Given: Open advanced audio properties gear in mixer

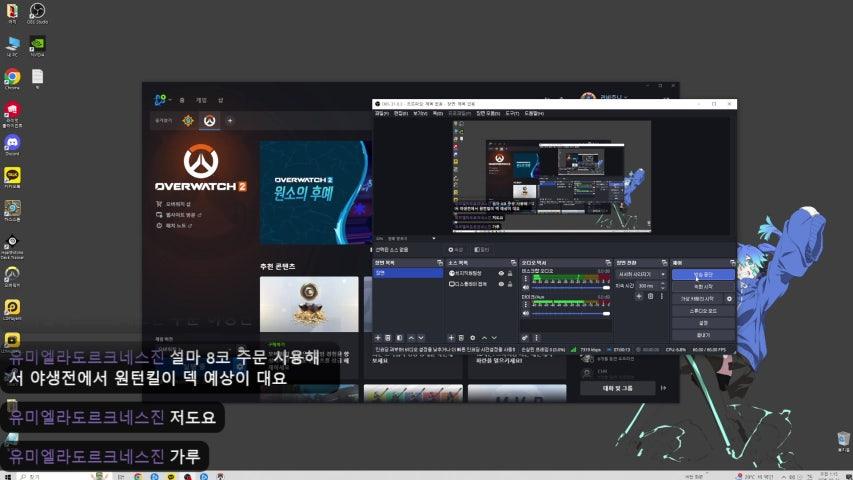Looking at the screenshot, I should point(525,338).
